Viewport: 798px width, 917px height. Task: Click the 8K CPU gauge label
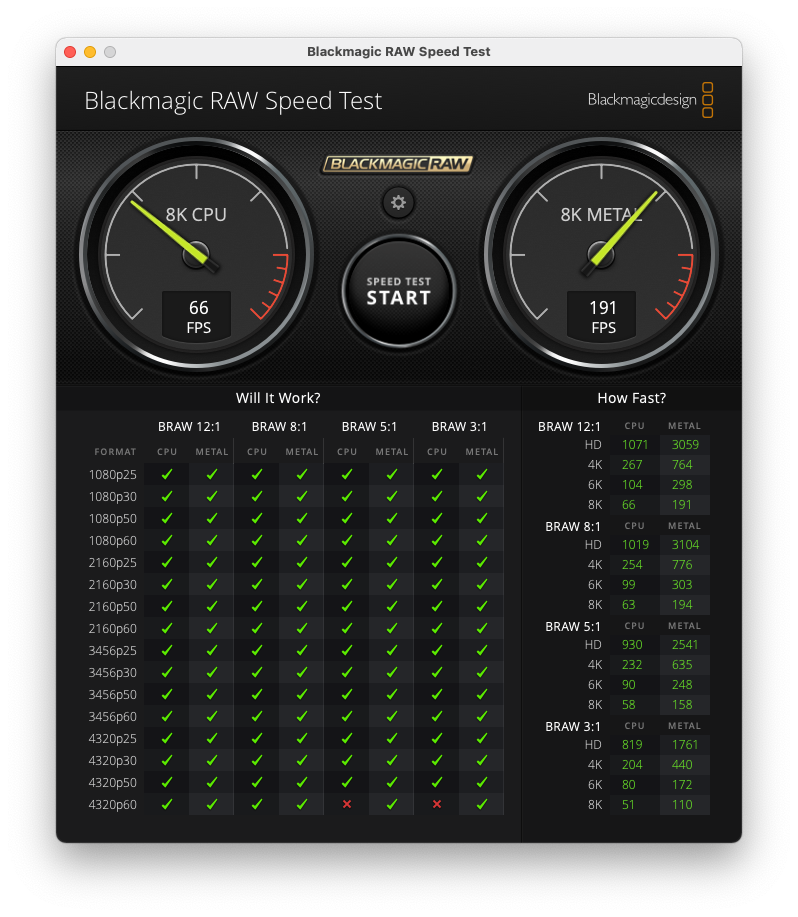pos(196,215)
